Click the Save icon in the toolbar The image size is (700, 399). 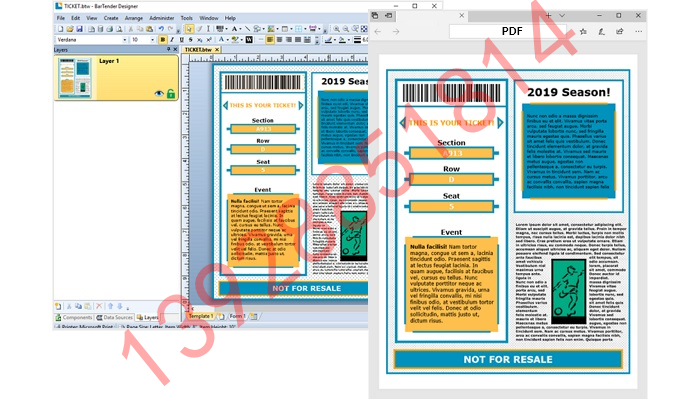click(79, 29)
